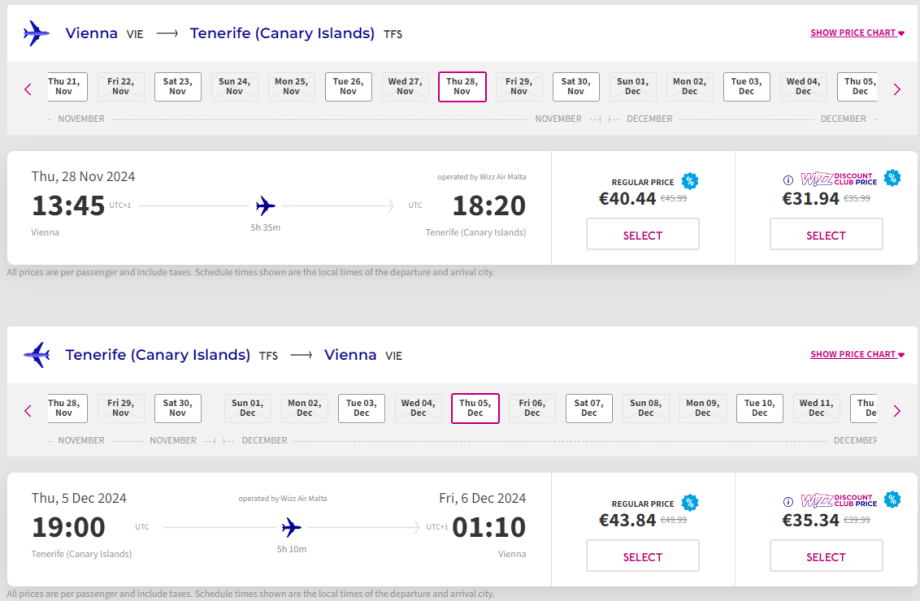Click the outbound flight plane icon next to Vienna
Viewport: 920px width, 601px height.
tap(36, 33)
